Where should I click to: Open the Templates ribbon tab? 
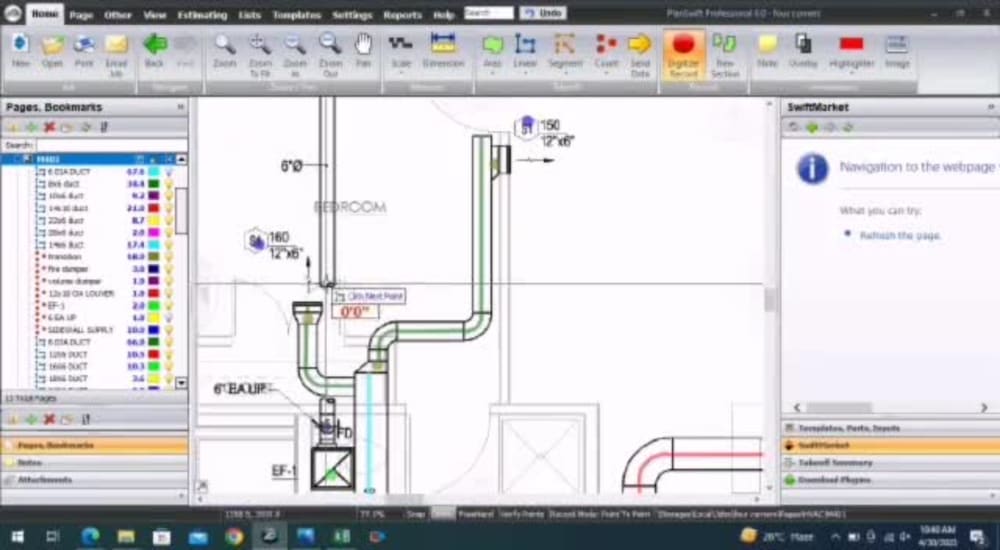click(x=297, y=15)
